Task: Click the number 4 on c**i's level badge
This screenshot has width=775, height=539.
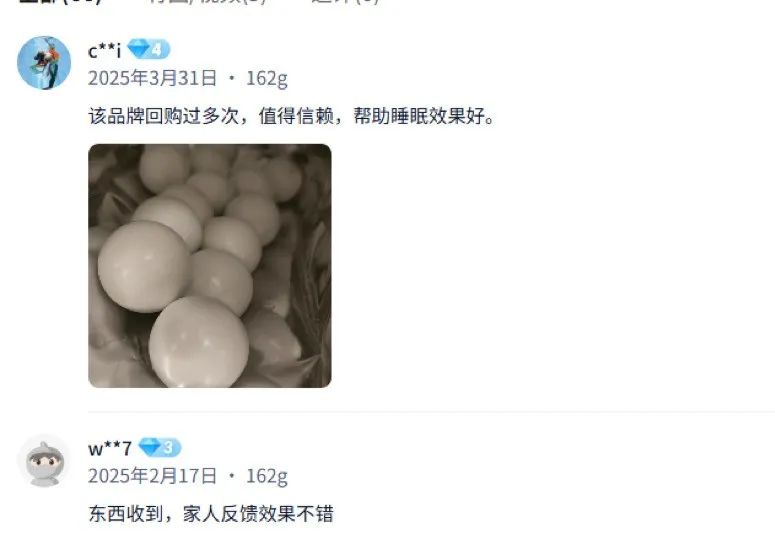Action: point(157,49)
